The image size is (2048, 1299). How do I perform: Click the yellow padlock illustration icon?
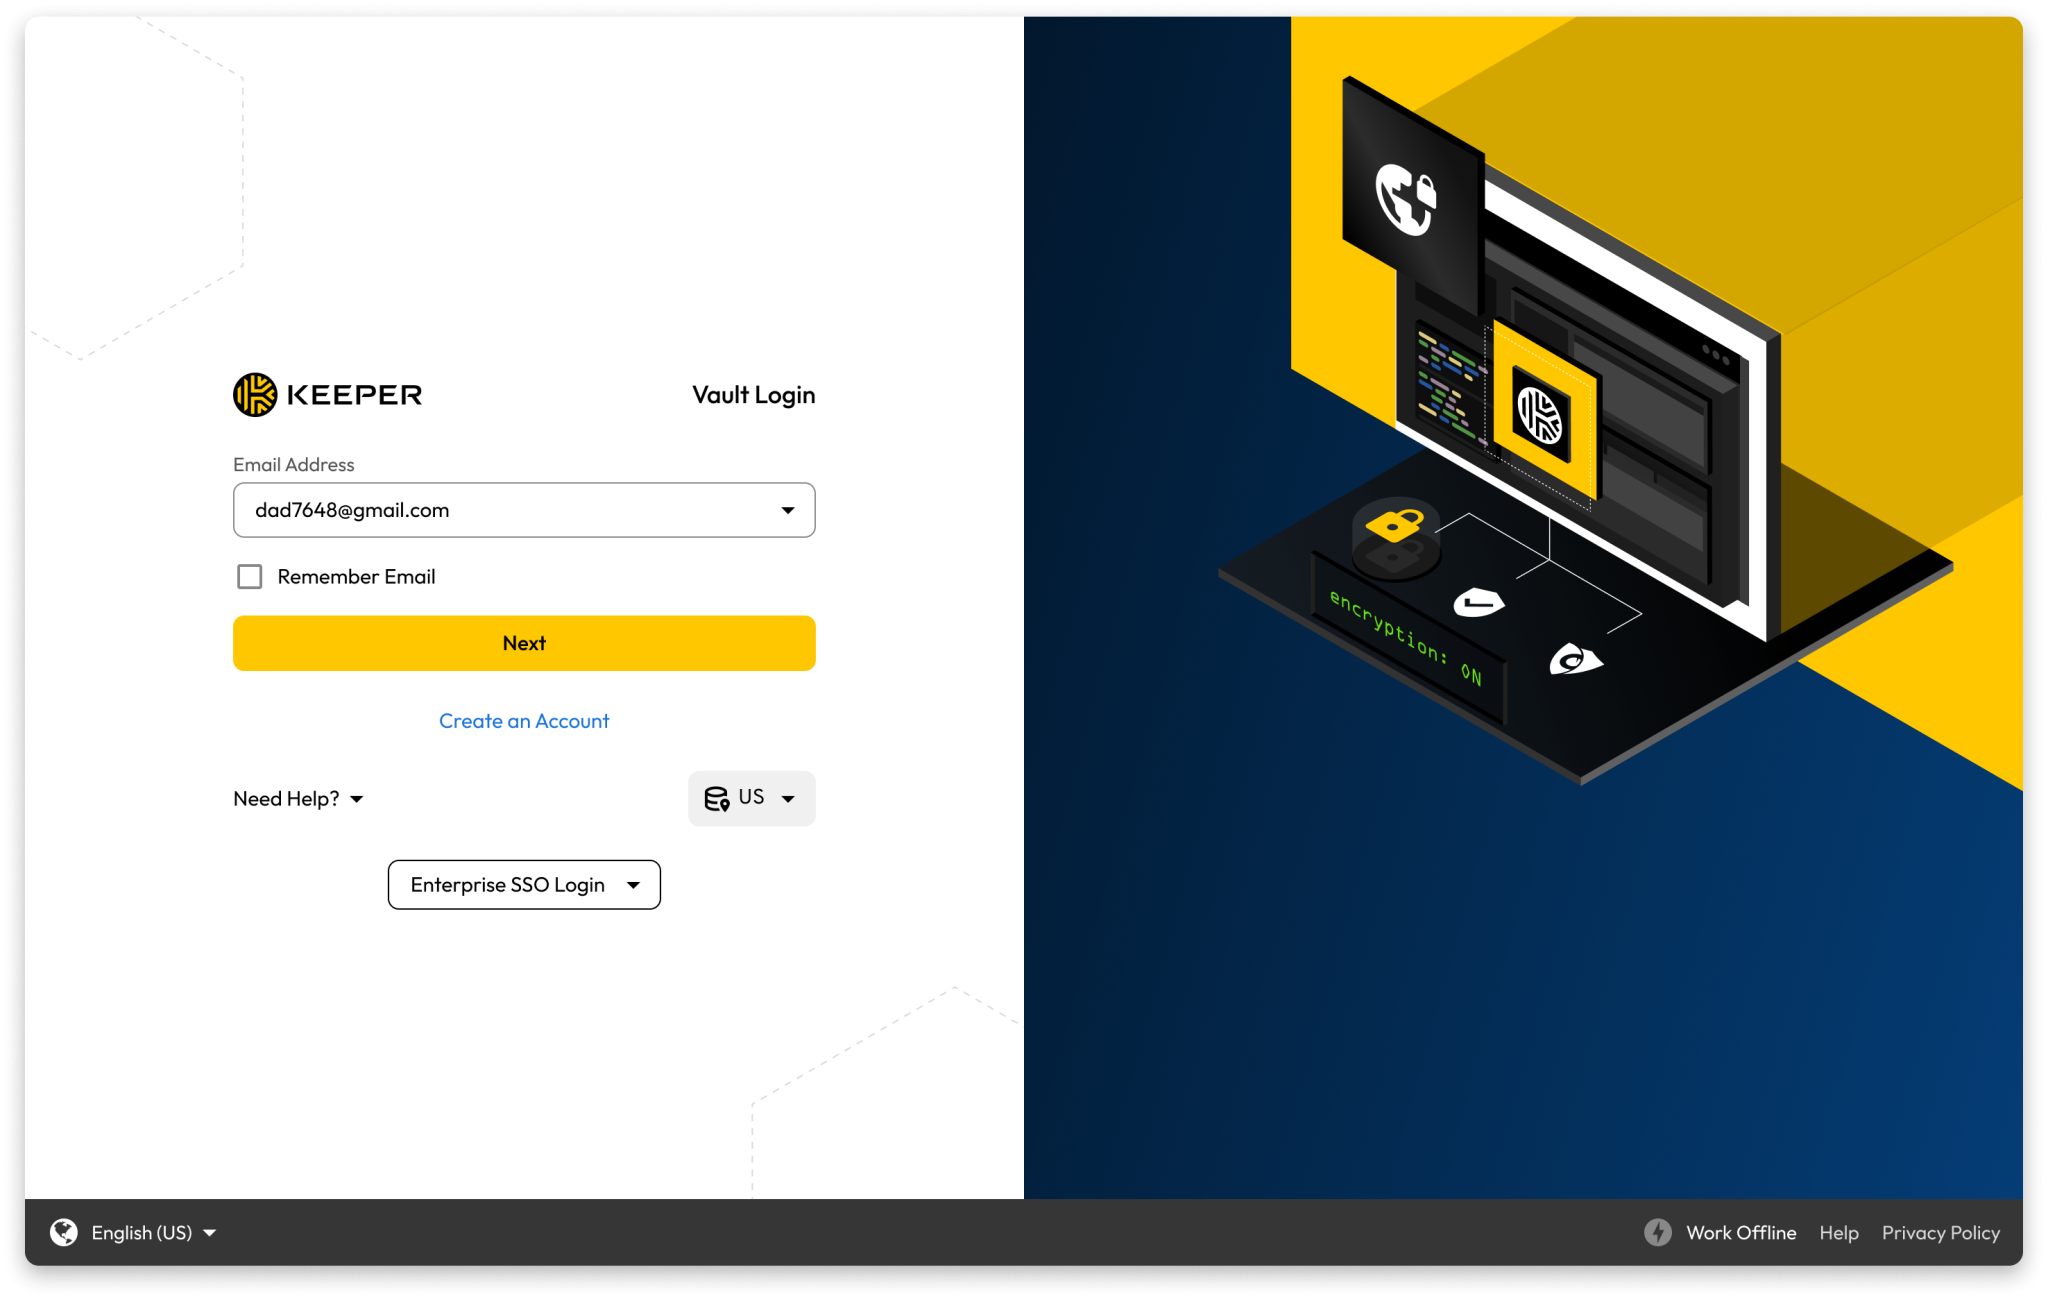coord(1395,524)
